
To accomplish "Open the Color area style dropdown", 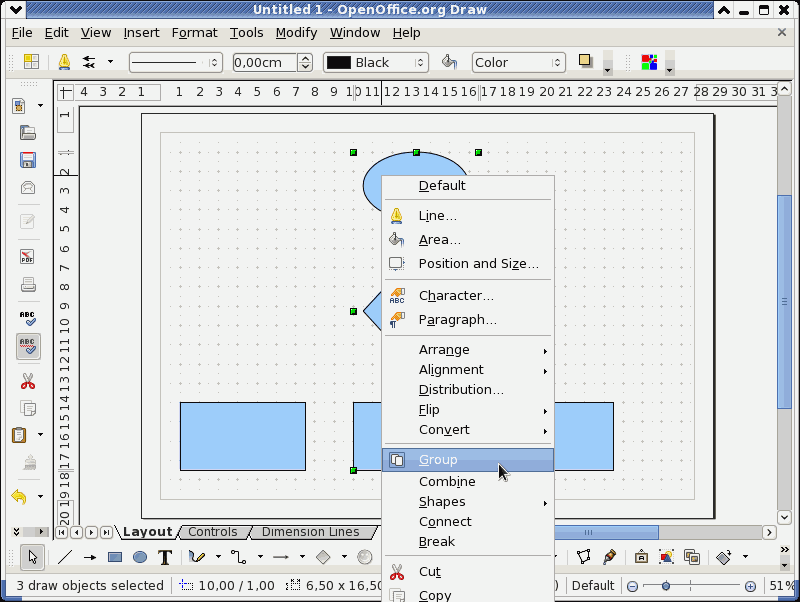I will point(518,62).
